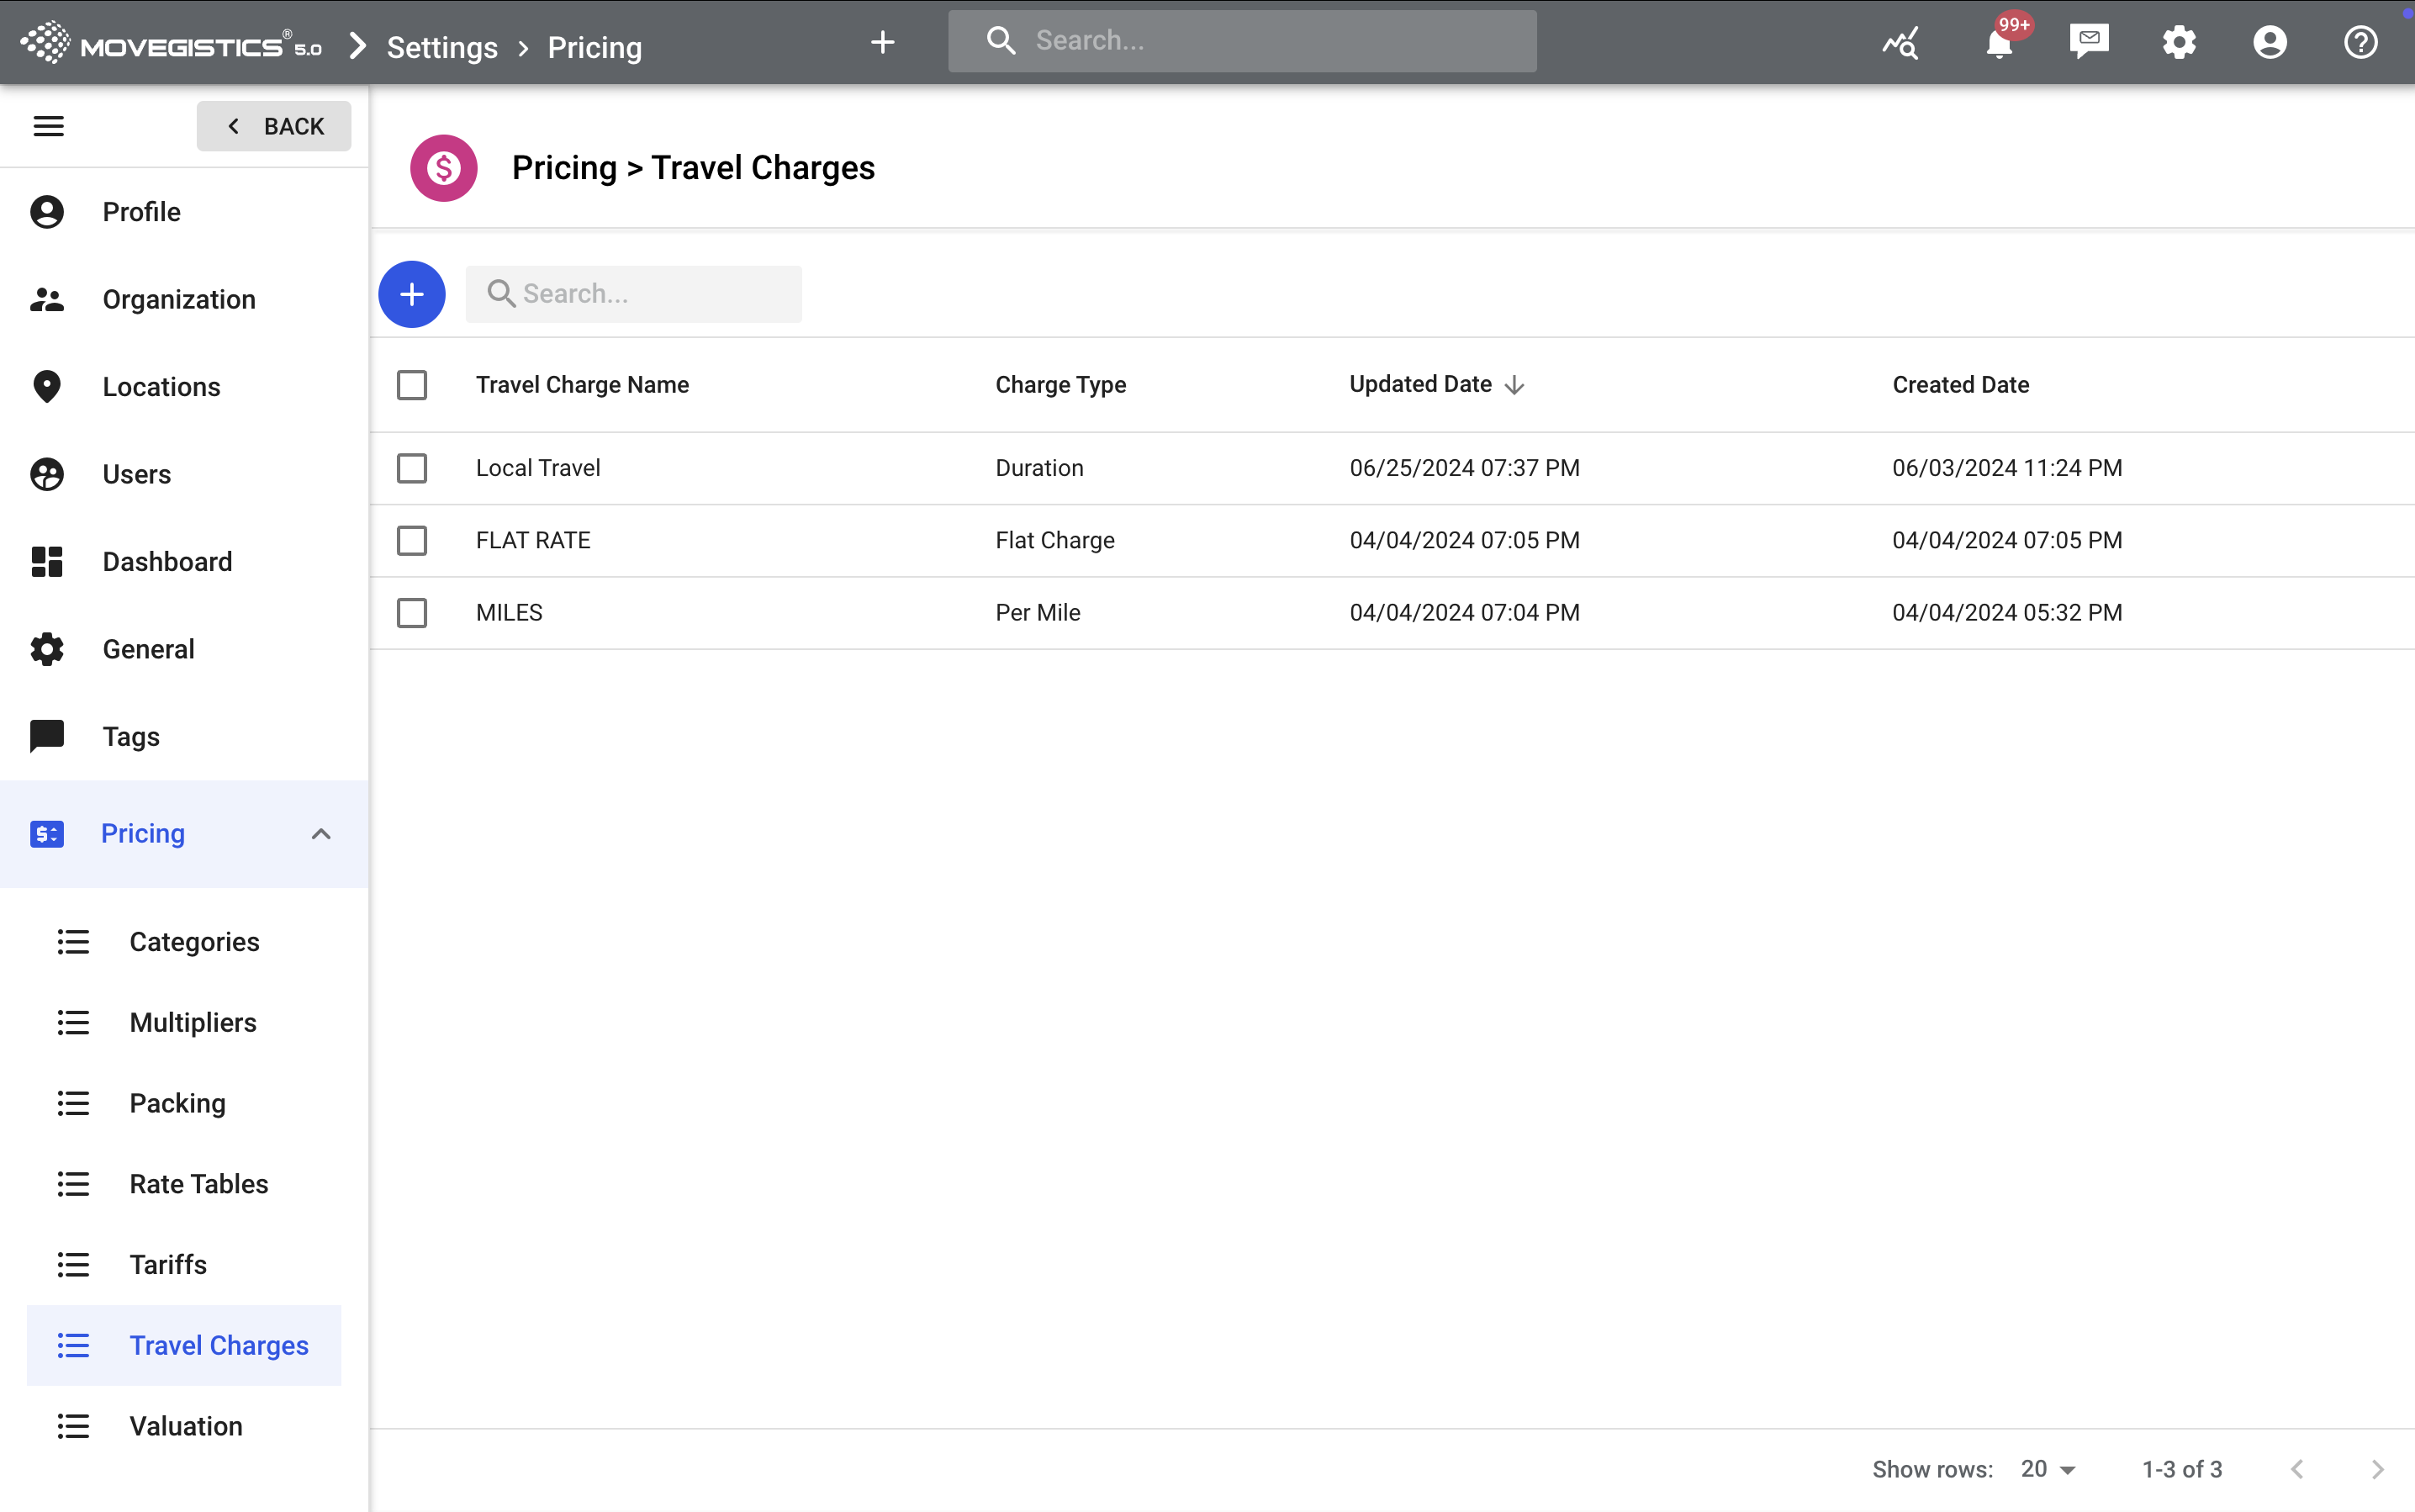Select Organization in the sidebar

tap(179, 299)
